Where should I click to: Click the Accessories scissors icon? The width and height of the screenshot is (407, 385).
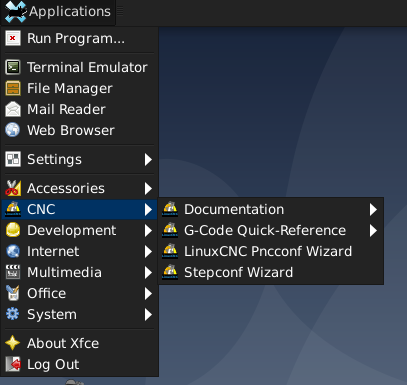tap(13, 188)
